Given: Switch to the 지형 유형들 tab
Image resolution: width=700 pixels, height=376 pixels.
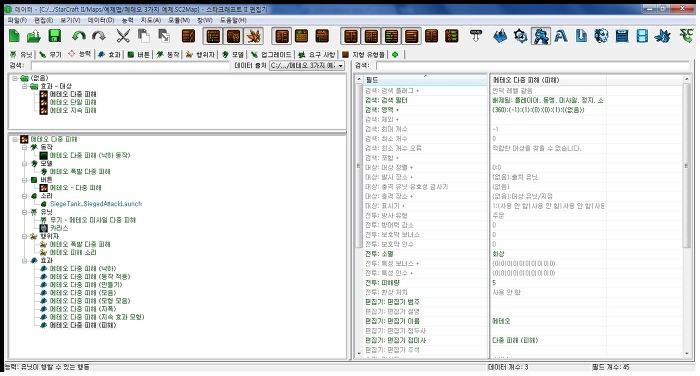Looking at the screenshot, I should [x=363, y=54].
